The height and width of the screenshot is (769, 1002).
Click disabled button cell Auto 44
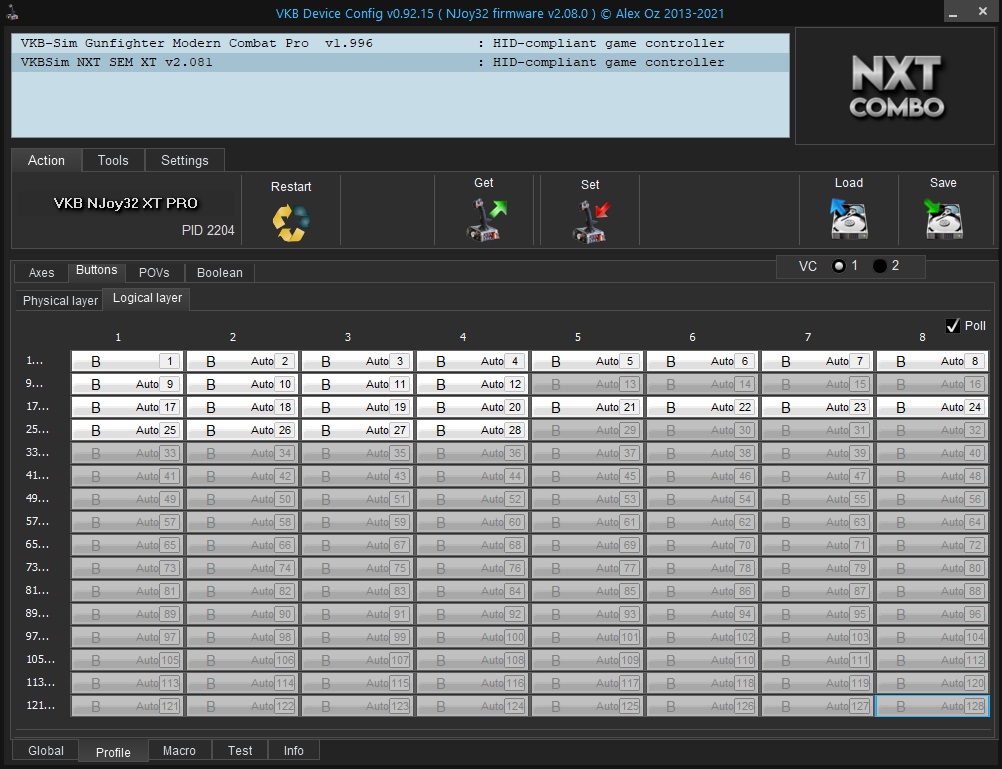(x=472, y=476)
